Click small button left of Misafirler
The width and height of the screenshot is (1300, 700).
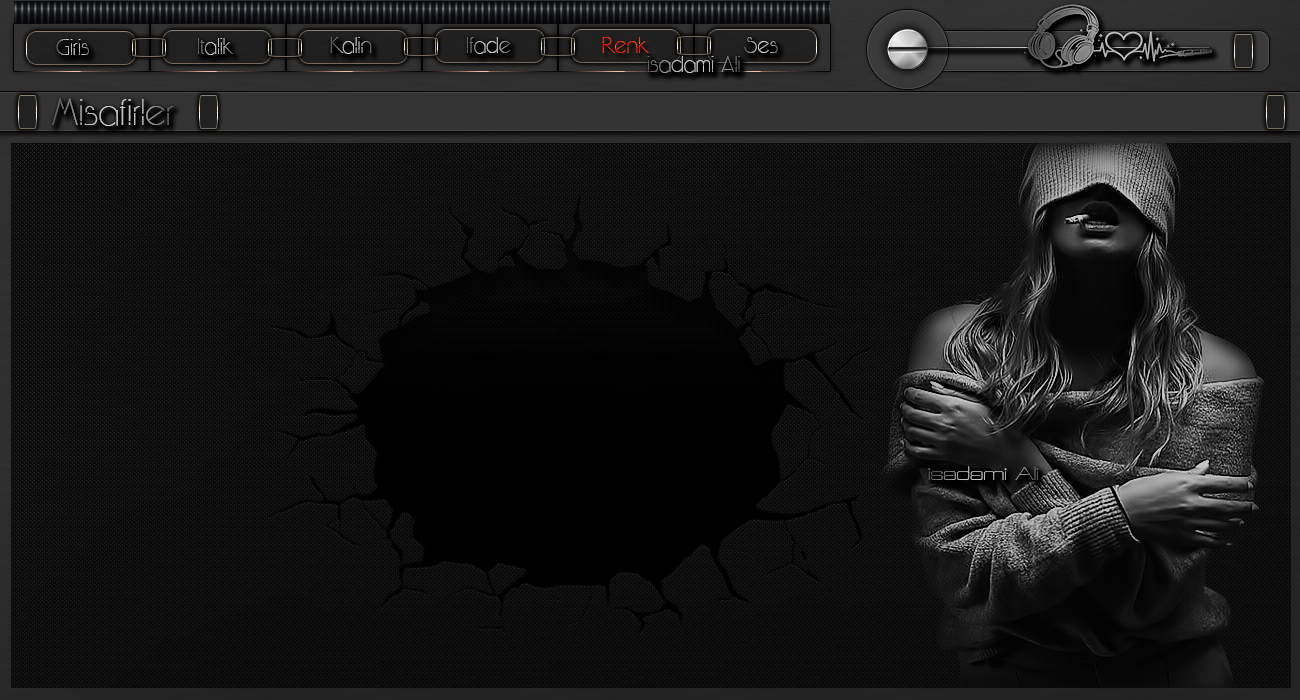tap(27, 113)
